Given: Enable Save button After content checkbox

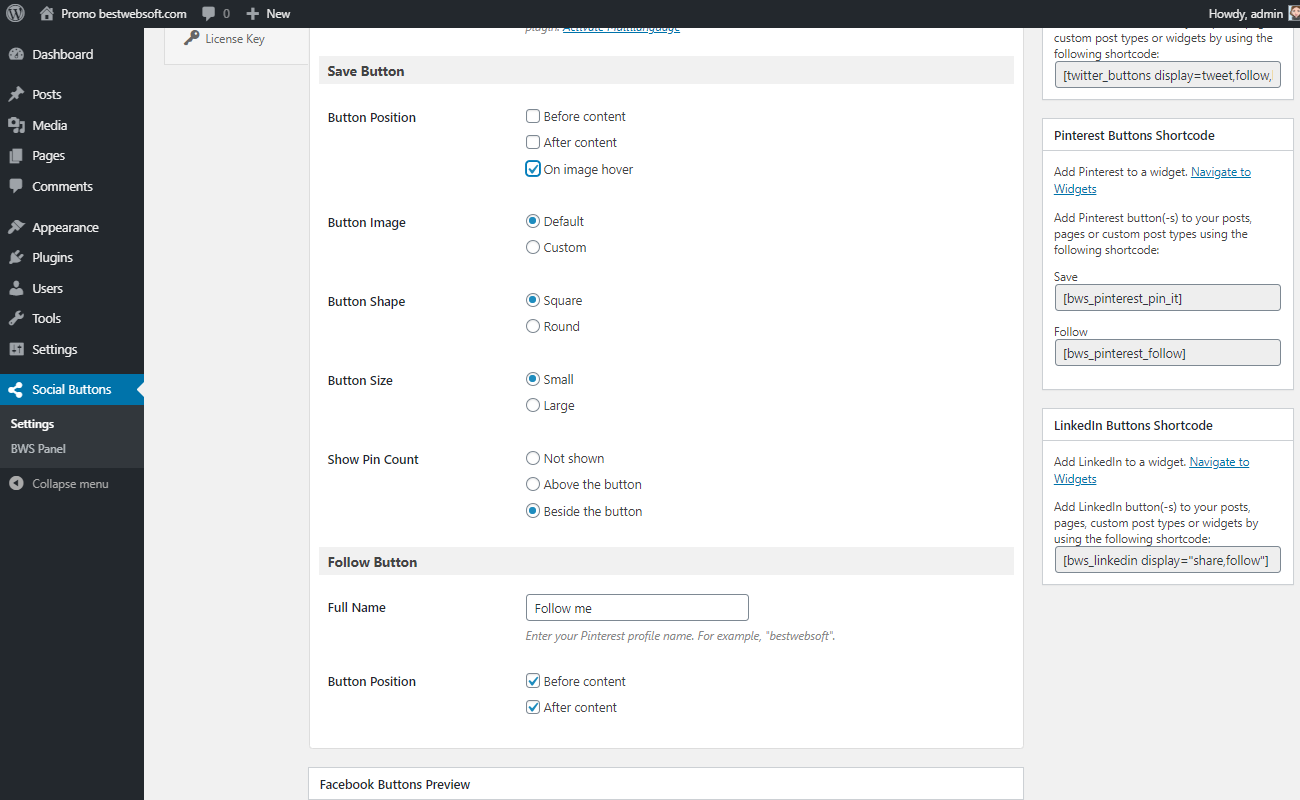Looking at the screenshot, I should 533,142.
